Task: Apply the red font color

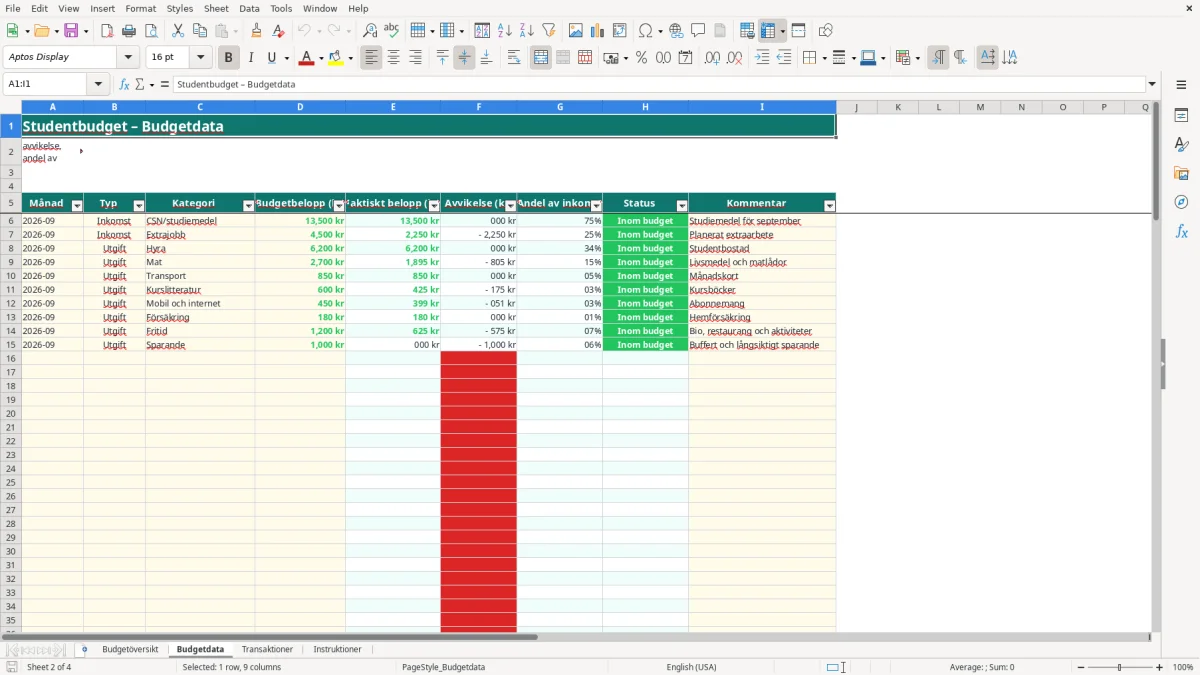Action: 306,58
